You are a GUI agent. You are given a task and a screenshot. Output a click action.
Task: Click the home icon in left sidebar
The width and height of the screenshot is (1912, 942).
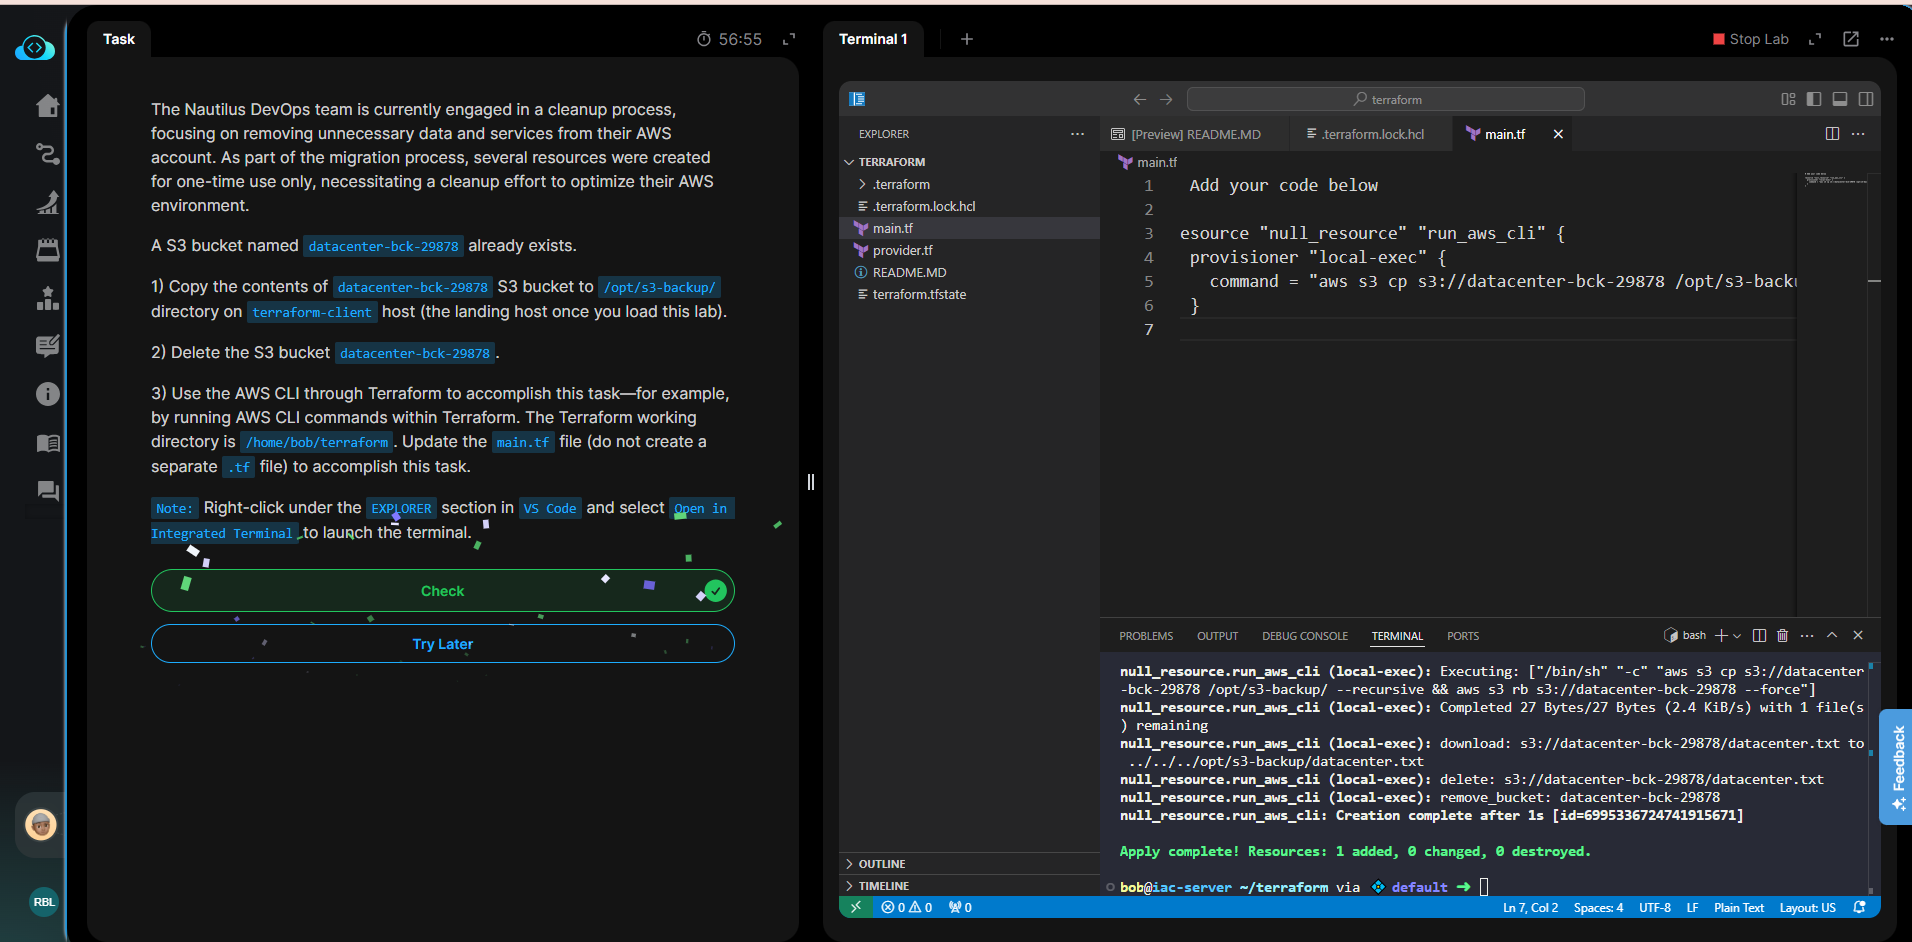click(47, 106)
